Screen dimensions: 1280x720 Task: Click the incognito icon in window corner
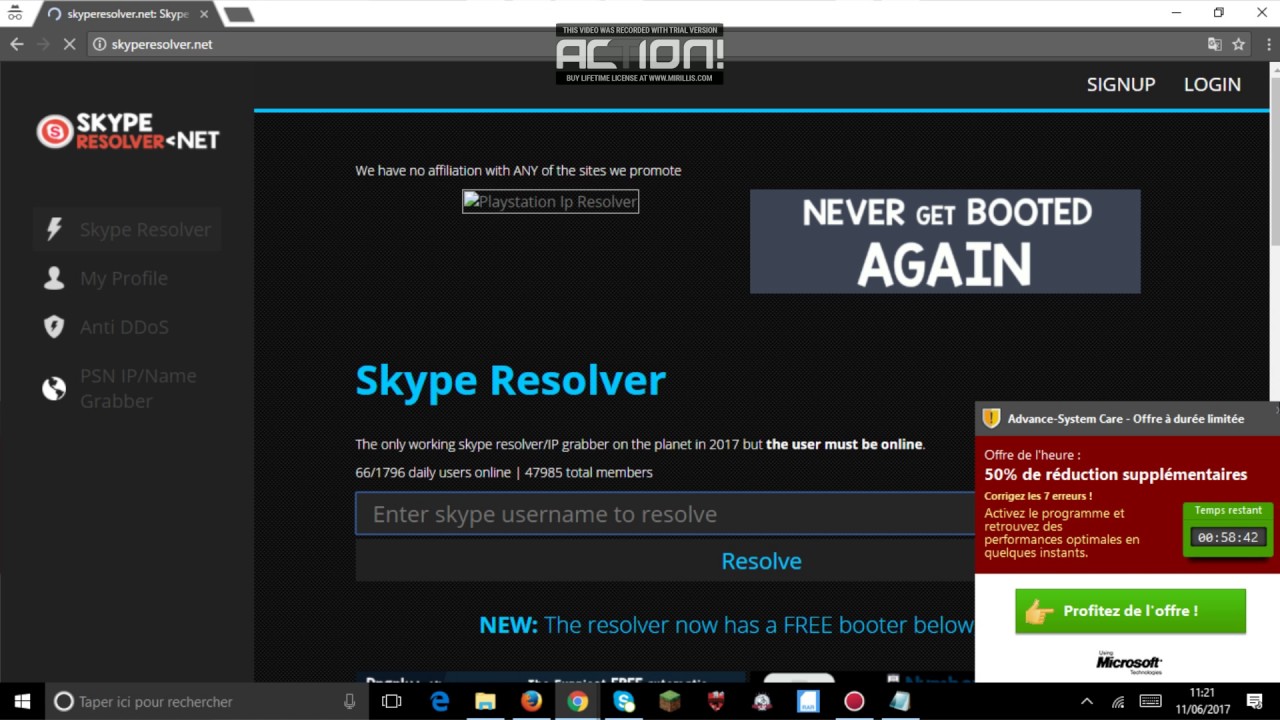pos(14,13)
